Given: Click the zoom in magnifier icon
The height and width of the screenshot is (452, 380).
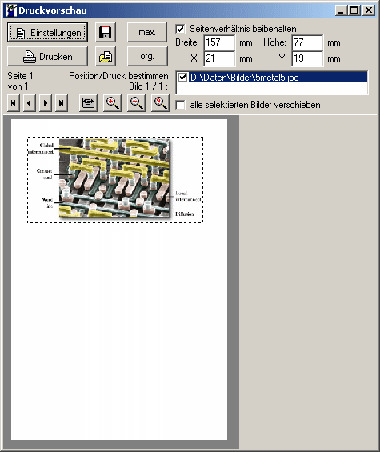Looking at the screenshot, I should click(112, 103).
